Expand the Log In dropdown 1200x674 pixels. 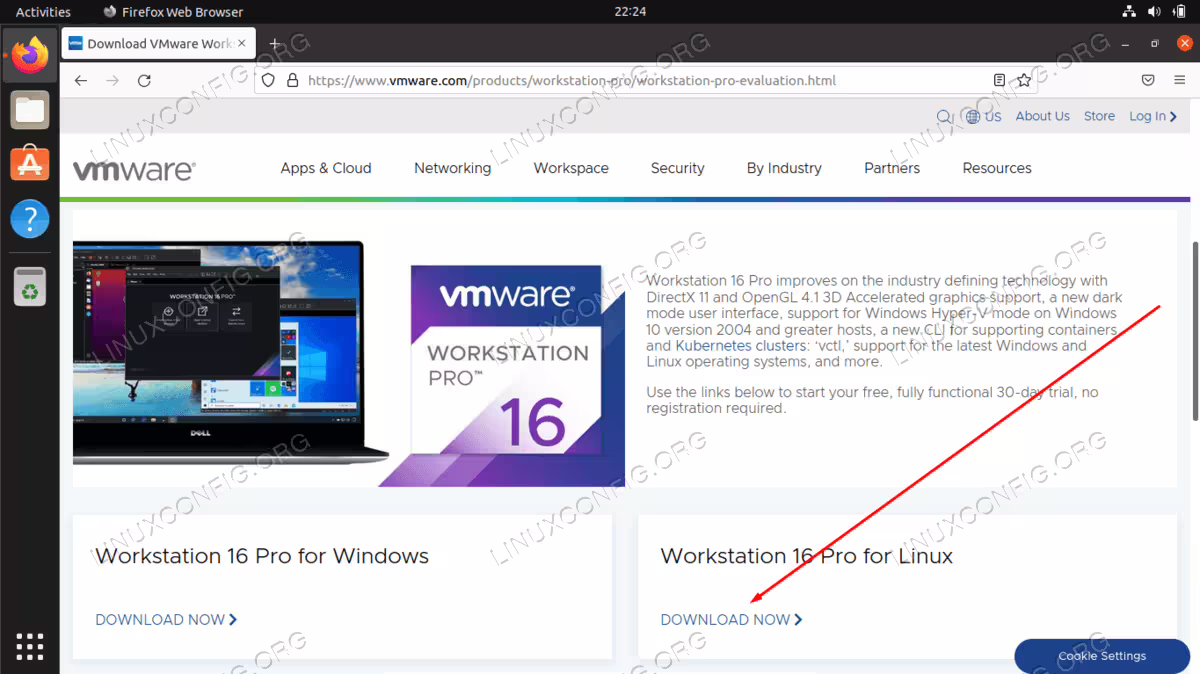pos(1153,116)
